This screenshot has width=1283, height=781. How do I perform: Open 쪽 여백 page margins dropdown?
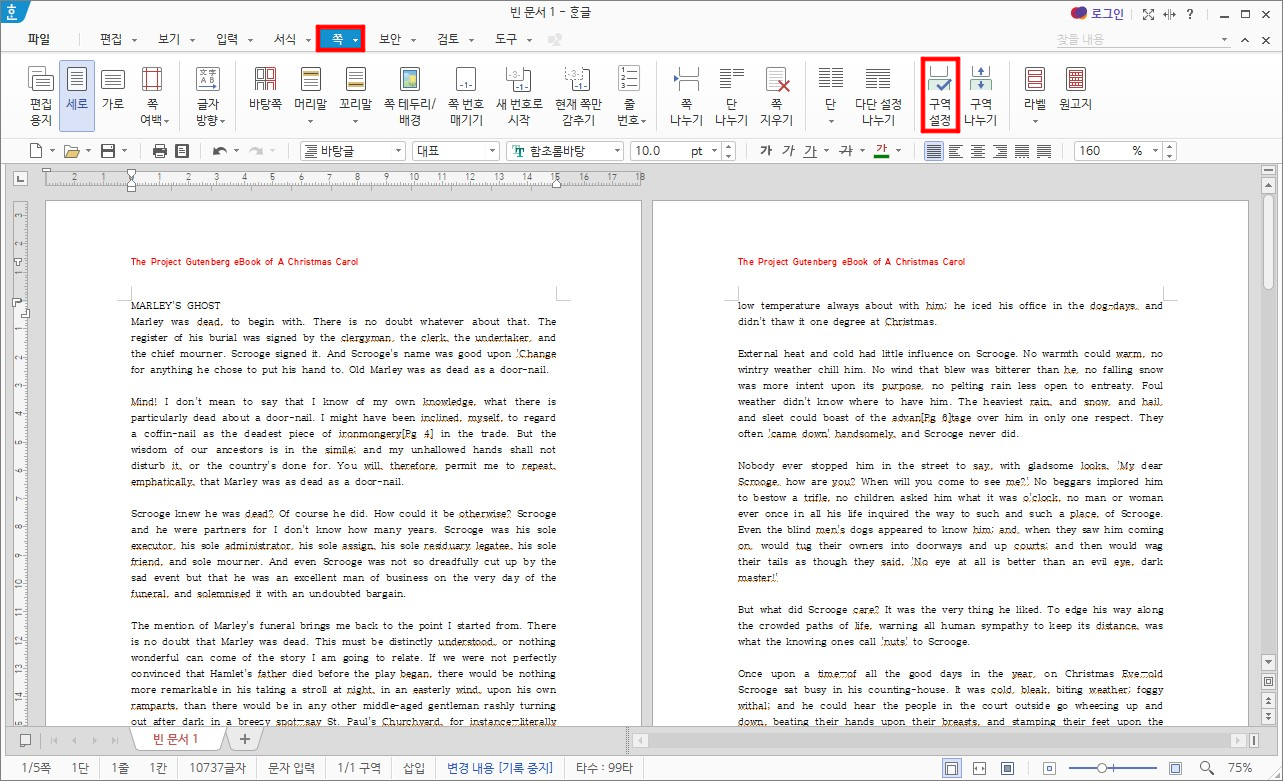point(152,95)
